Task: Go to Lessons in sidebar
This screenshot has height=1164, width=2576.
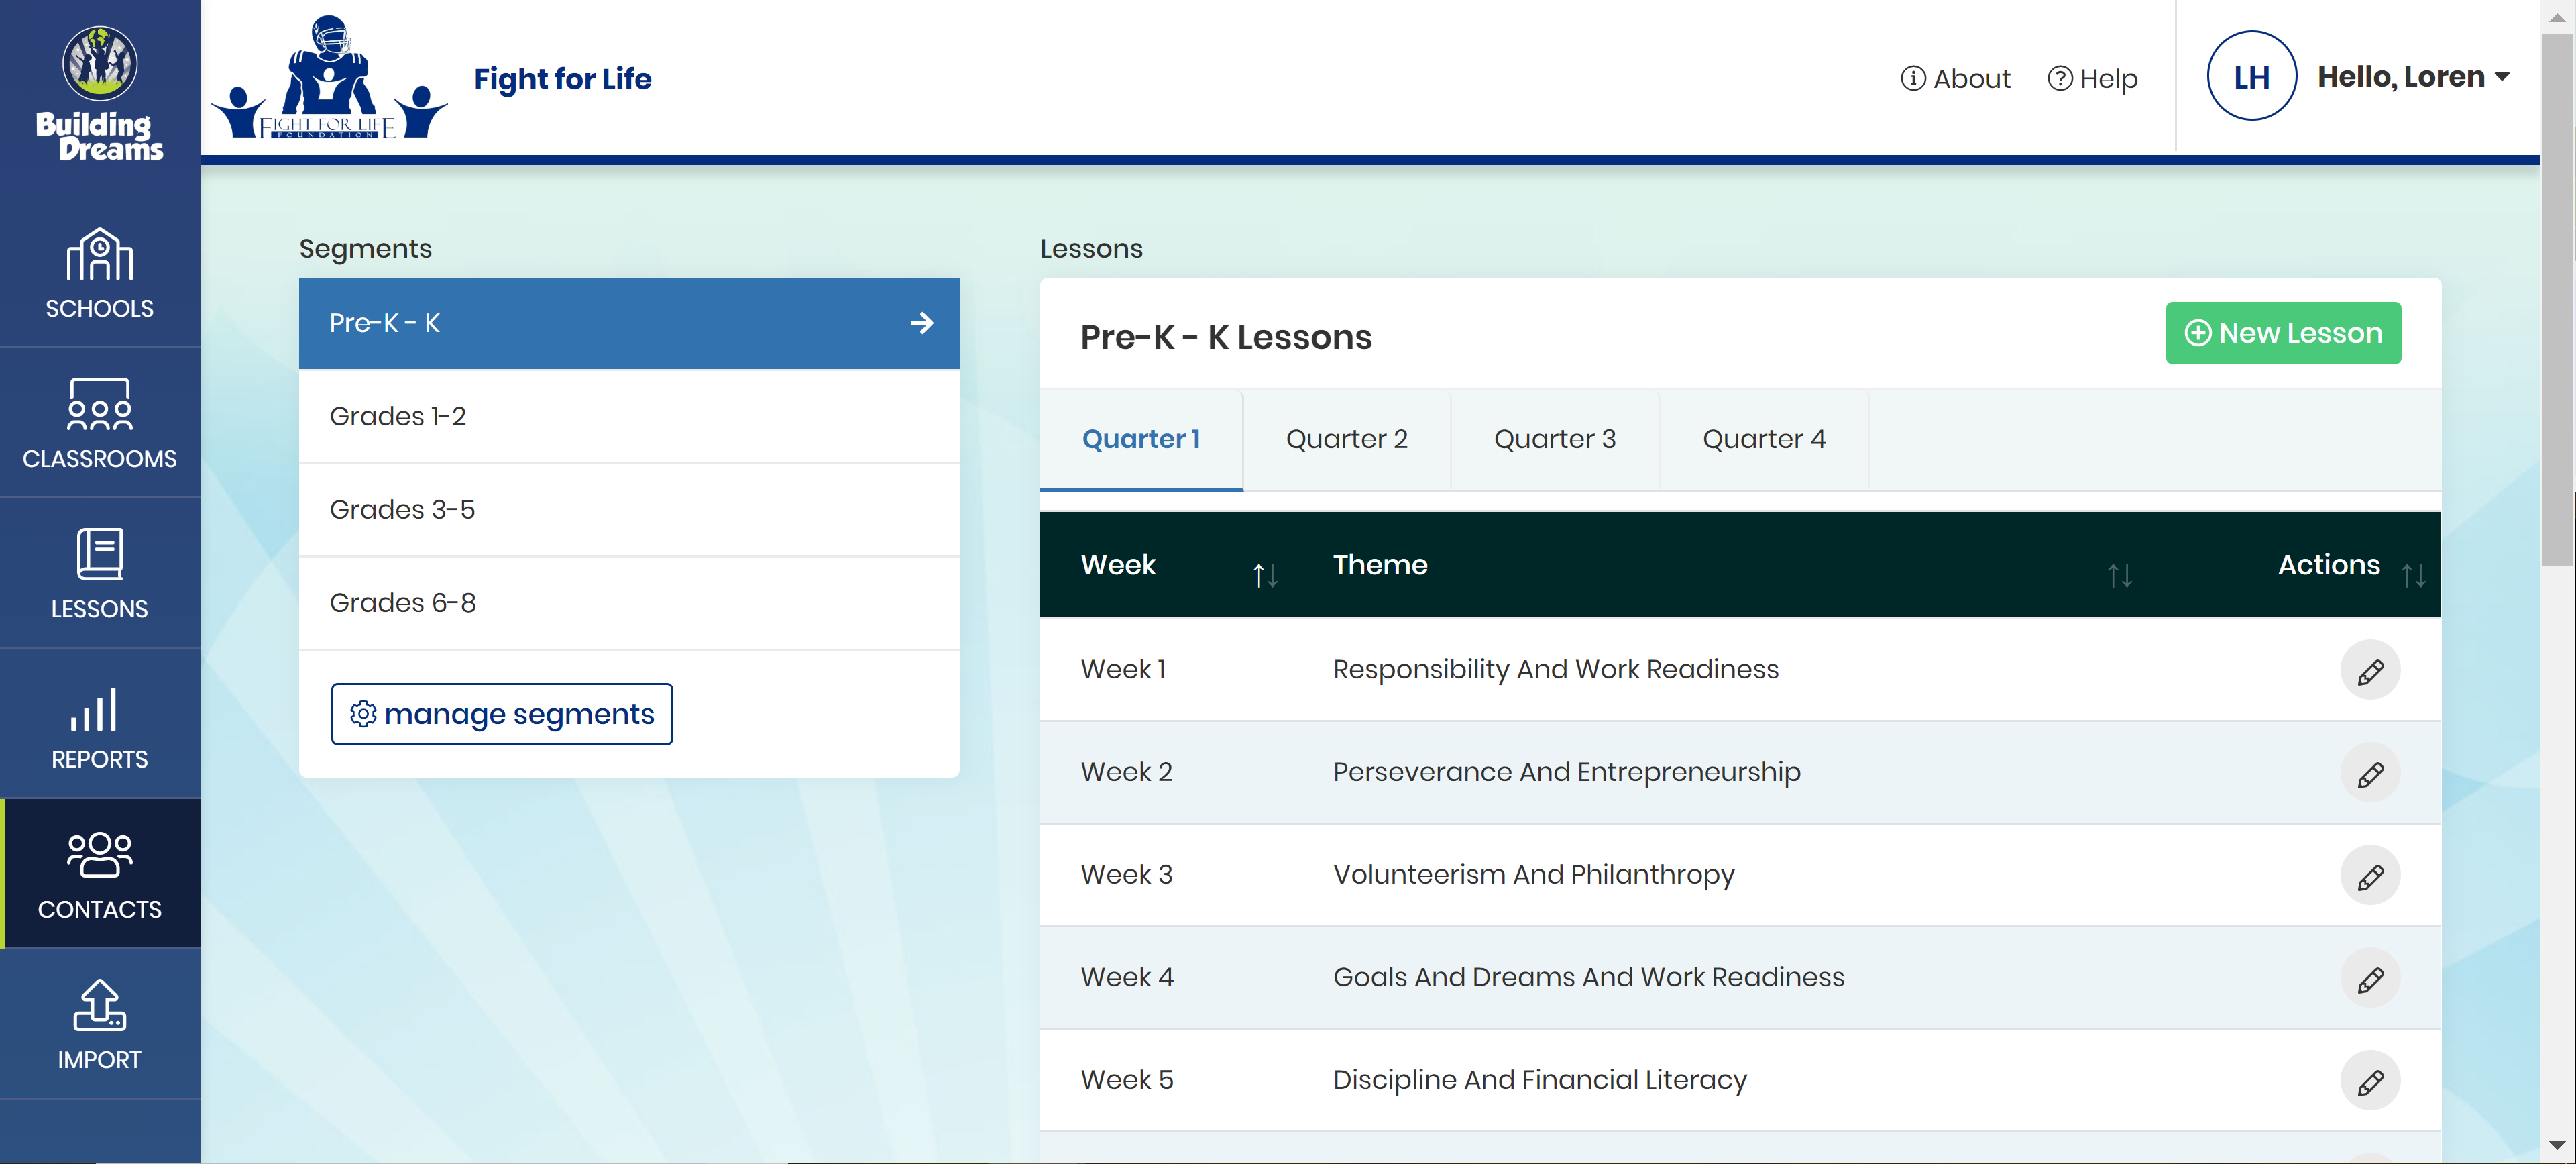Action: pyautogui.click(x=99, y=573)
